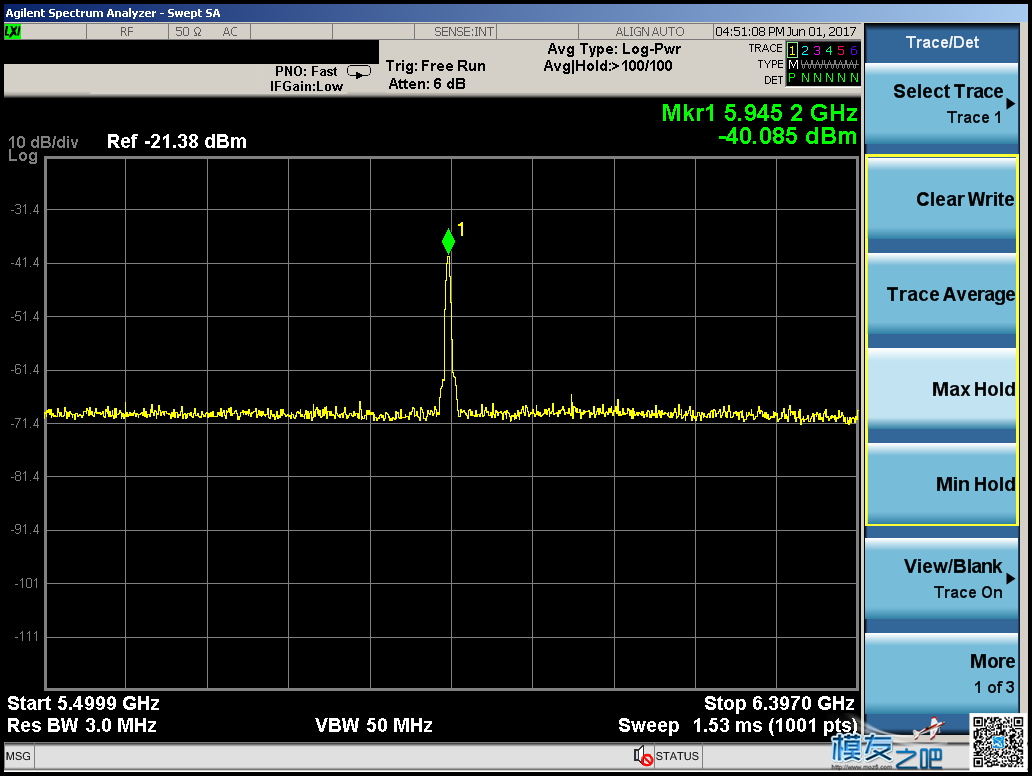The height and width of the screenshot is (776, 1032).
Task: Choose Clear Write trace mode
Action: (x=942, y=199)
